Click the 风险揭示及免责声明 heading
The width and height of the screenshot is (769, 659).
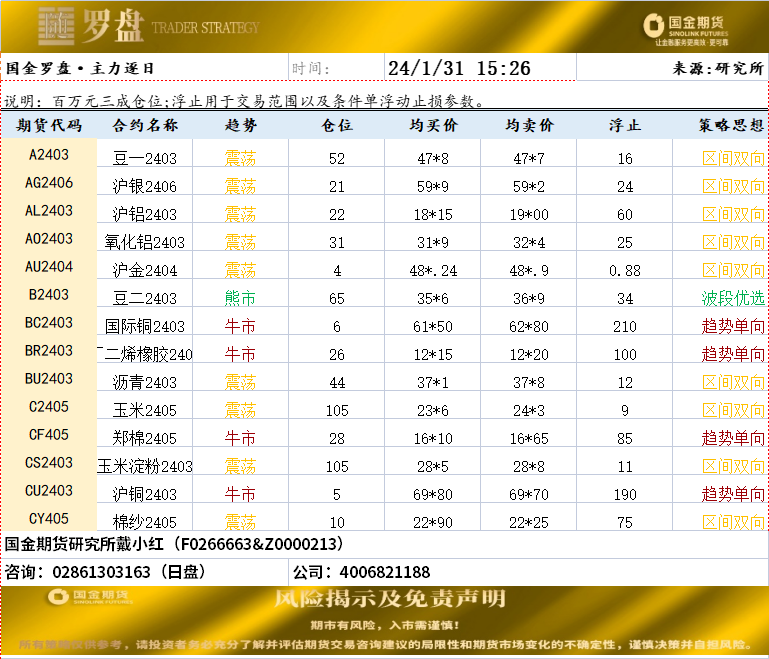tap(389, 598)
